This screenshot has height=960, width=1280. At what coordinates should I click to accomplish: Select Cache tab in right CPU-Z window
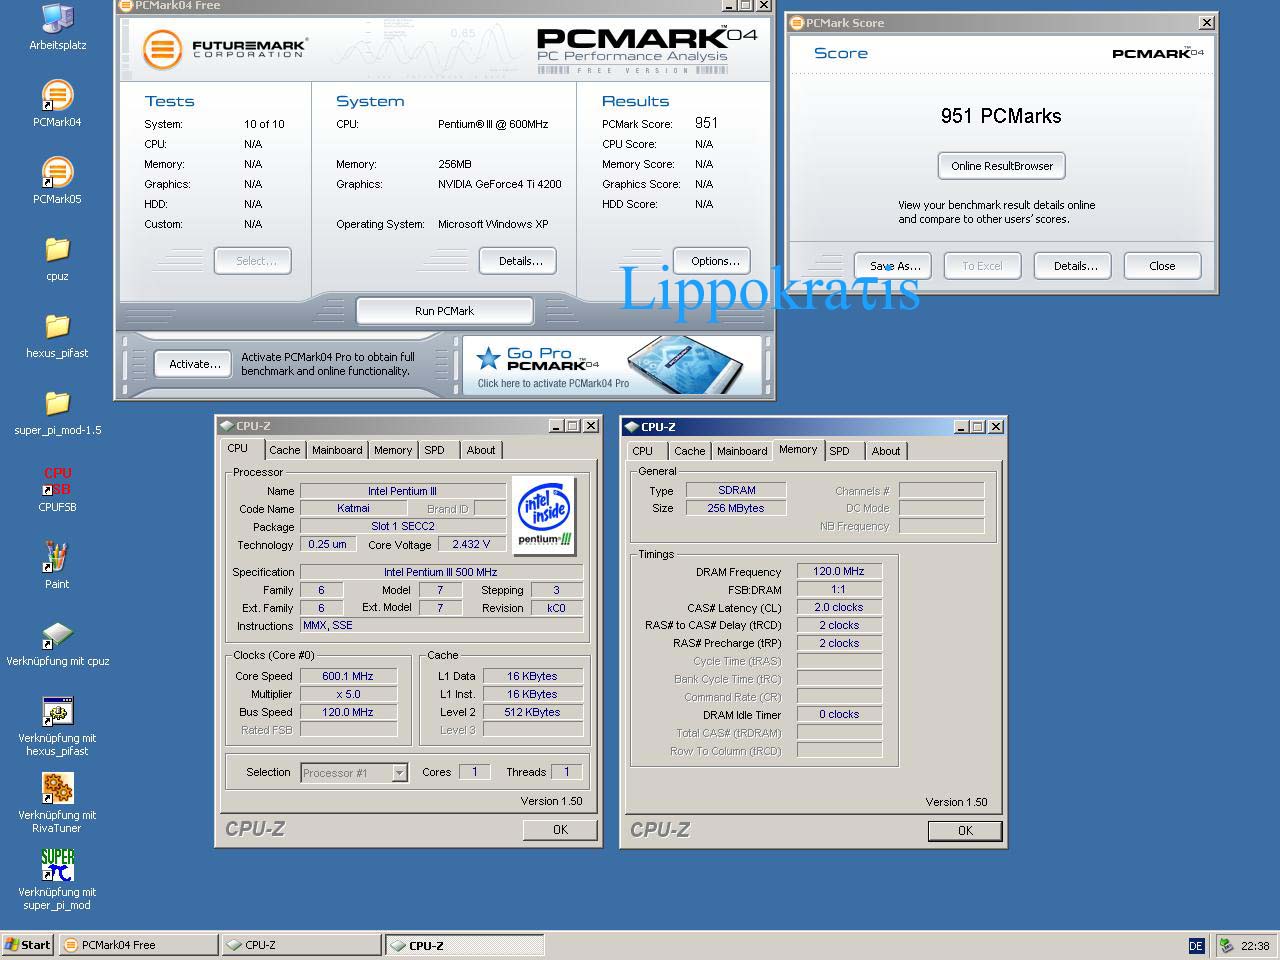pyautogui.click(x=690, y=451)
